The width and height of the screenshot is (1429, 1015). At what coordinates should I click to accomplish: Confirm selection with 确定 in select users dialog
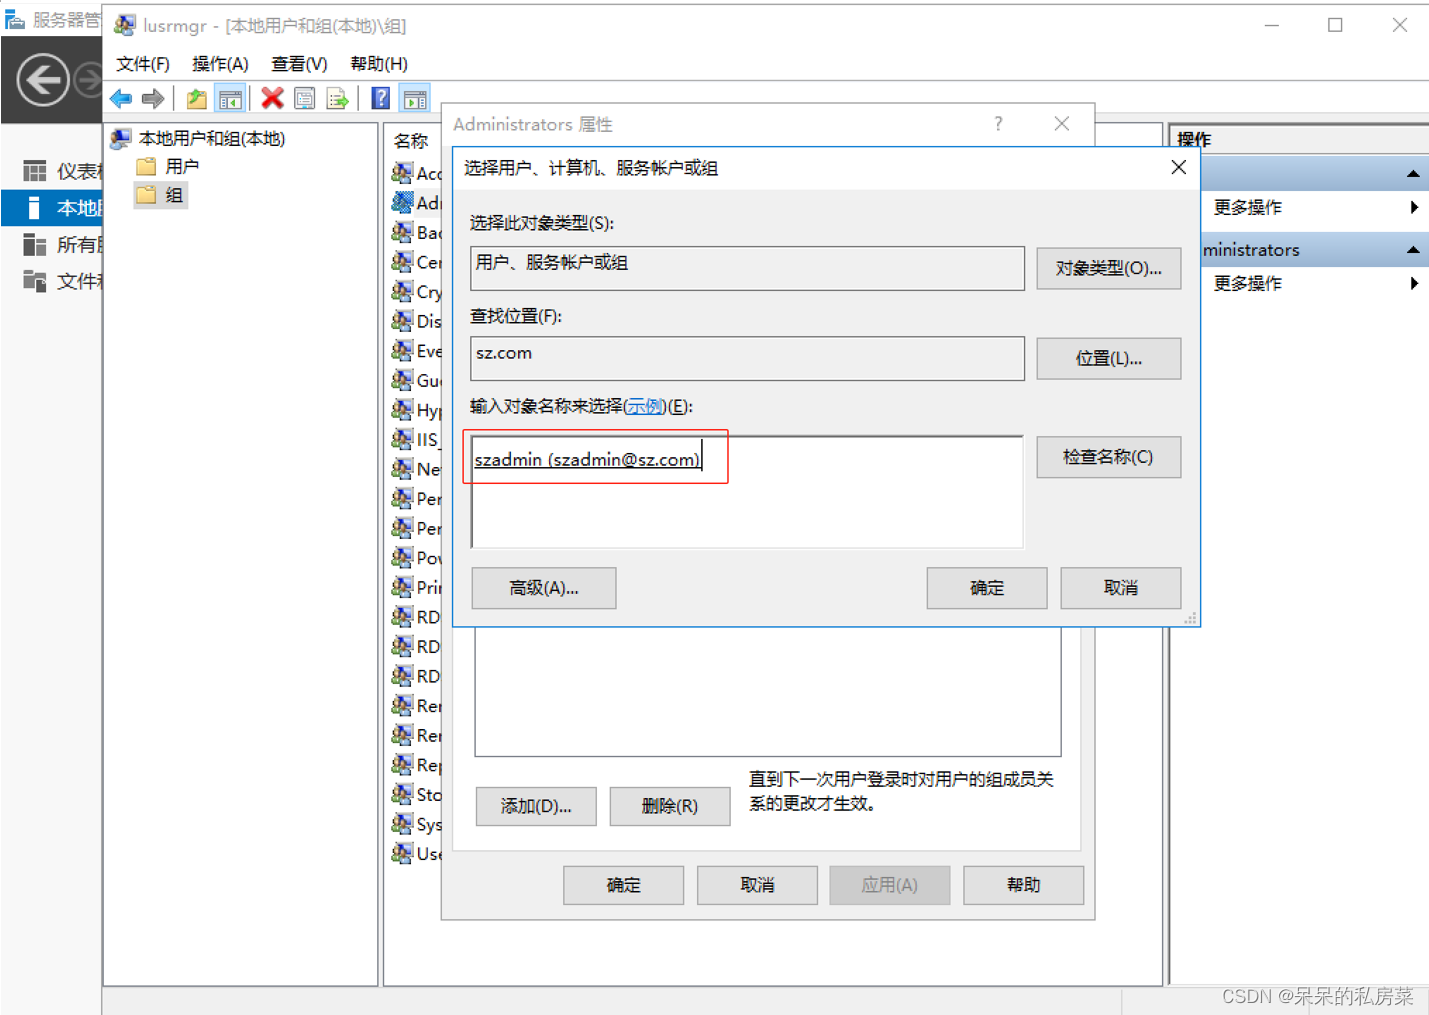[x=987, y=588]
